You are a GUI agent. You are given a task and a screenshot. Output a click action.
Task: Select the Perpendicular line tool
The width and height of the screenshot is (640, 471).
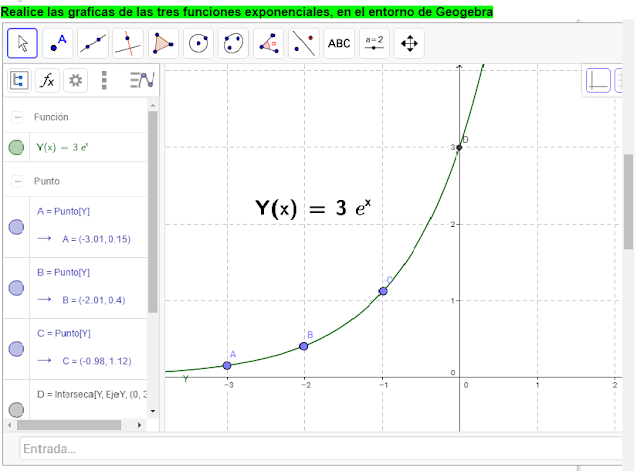point(128,43)
